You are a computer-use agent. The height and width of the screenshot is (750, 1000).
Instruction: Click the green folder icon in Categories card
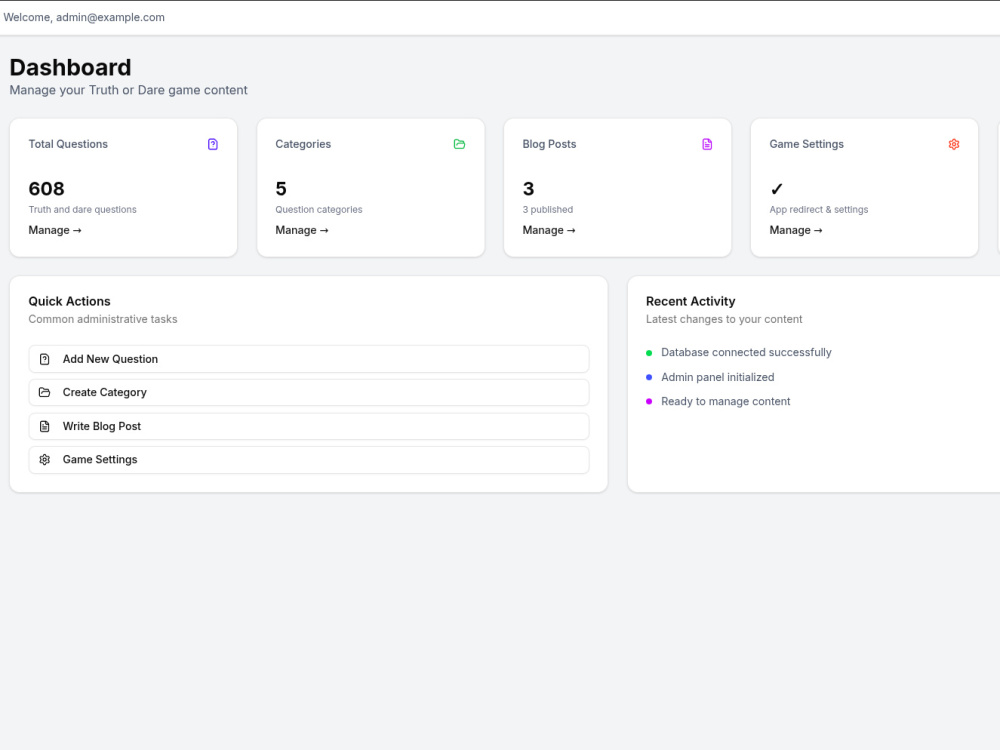point(459,144)
